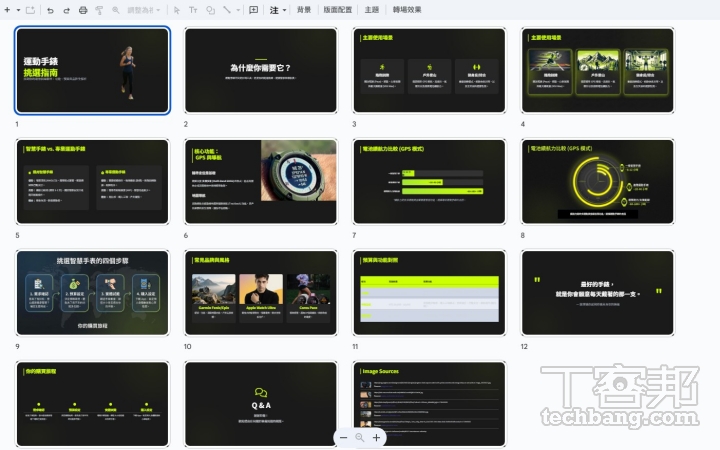Click the magnifier reset zoom icon at bottom
This screenshot has width=720, height=450.
coord(360,438)
